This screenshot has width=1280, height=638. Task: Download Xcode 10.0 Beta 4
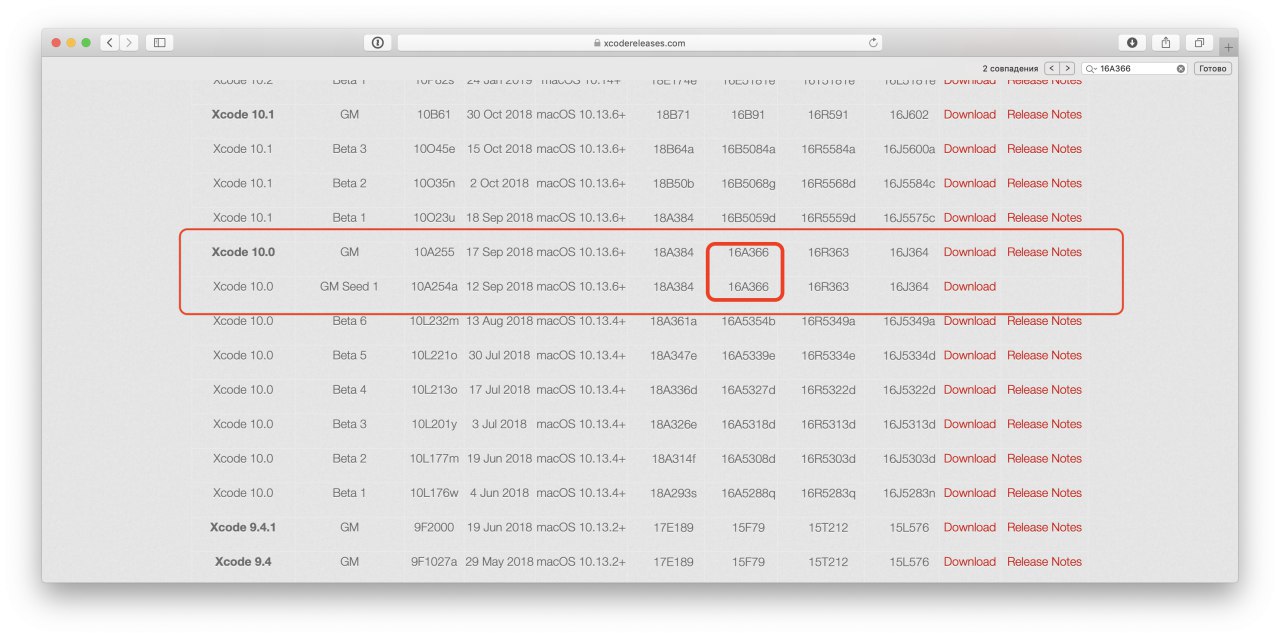point(969,390)
